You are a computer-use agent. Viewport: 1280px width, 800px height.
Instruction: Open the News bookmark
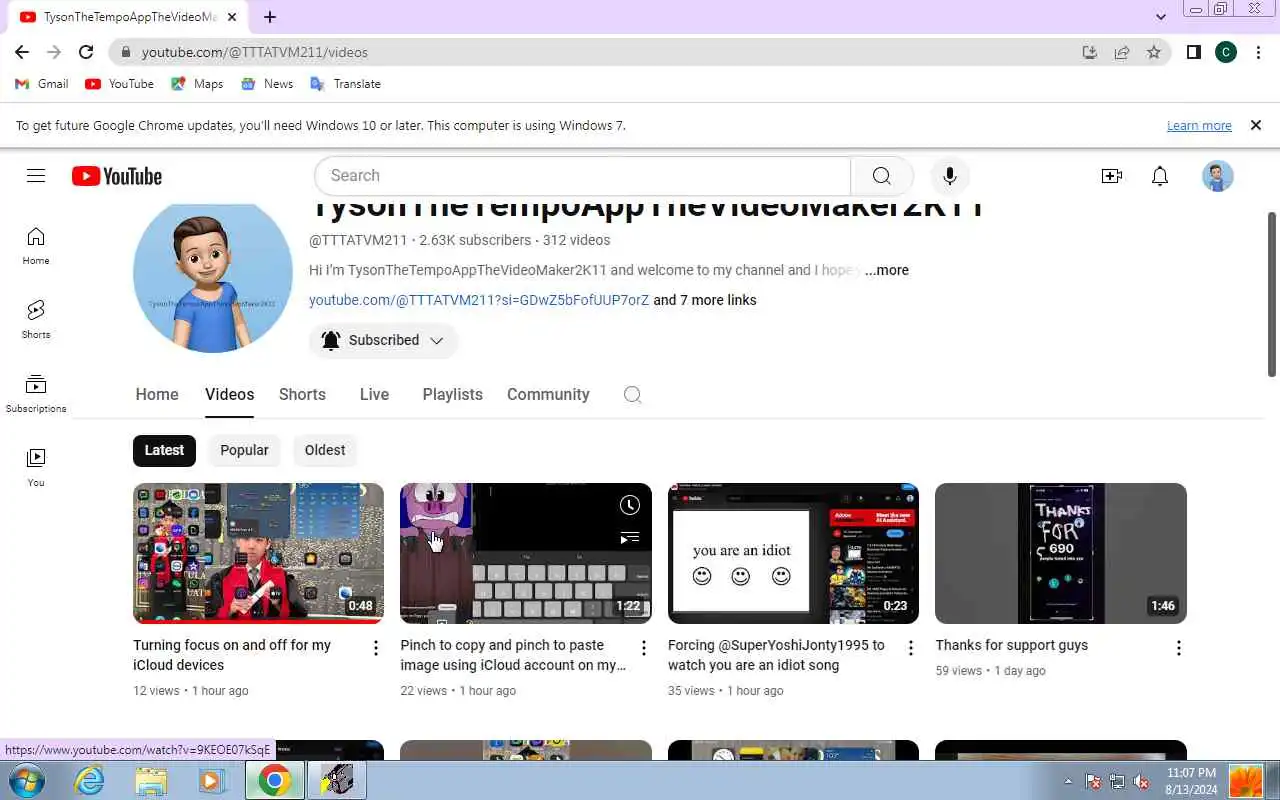[x=267, y=84]
